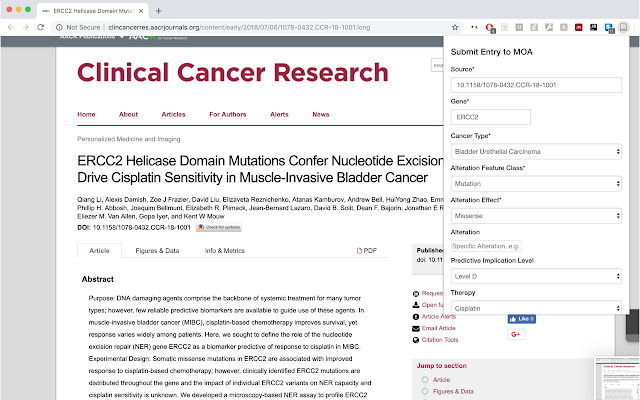Click the Article Alerts link

[442, 316]
